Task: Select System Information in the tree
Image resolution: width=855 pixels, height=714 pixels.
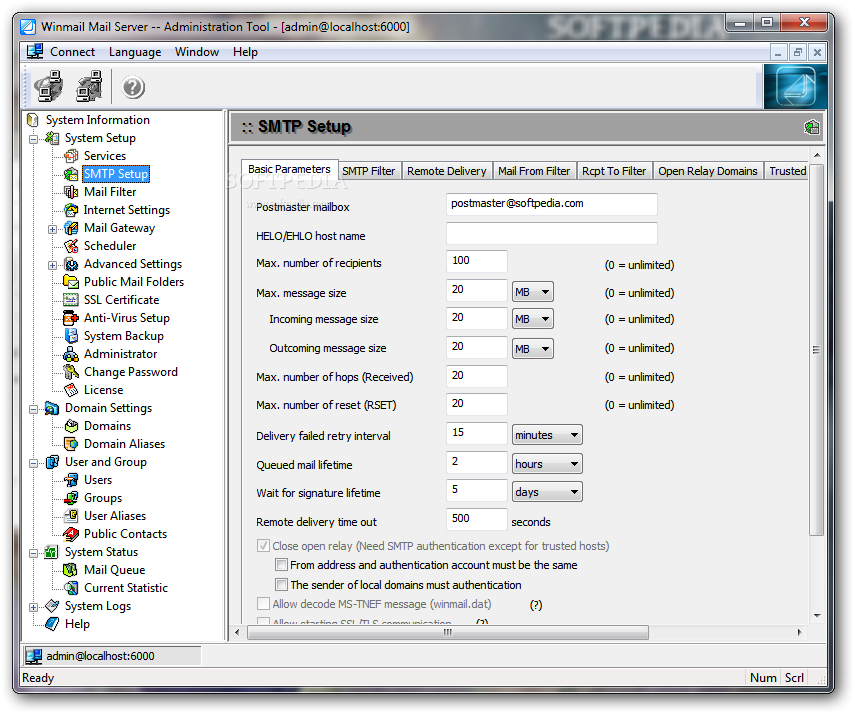Action: pyautogui.click(x=98, y=120)
